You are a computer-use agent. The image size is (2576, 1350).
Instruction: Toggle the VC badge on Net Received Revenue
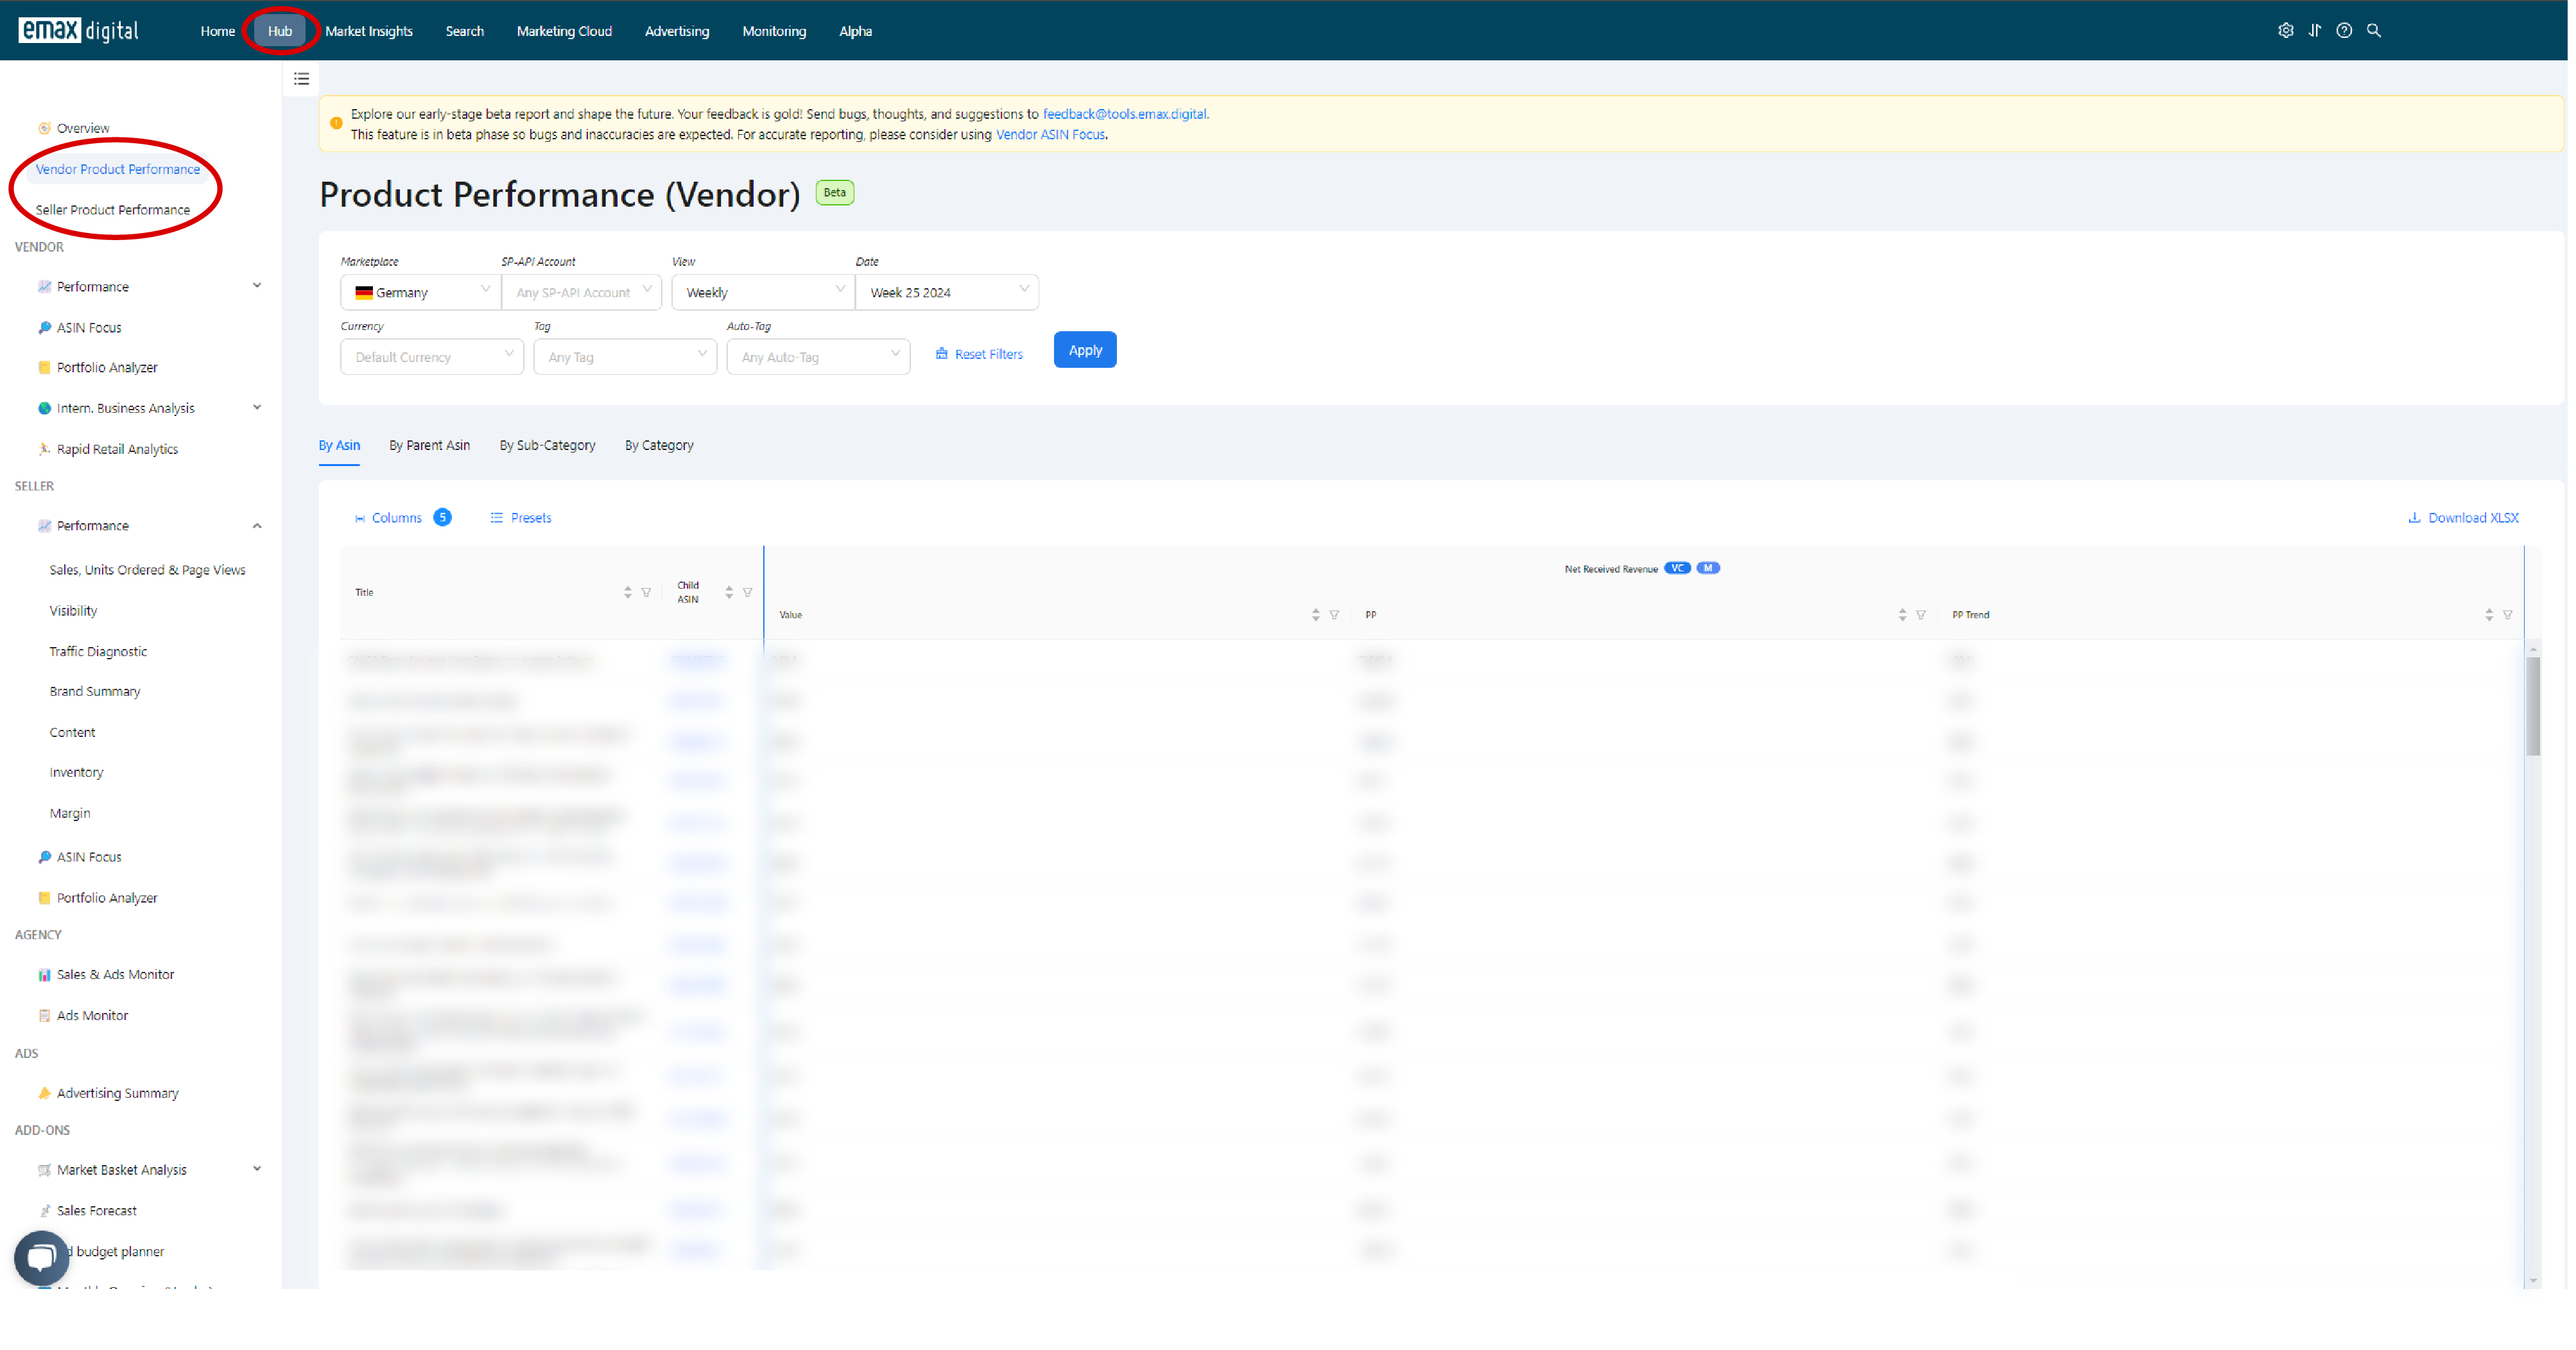1677,568
